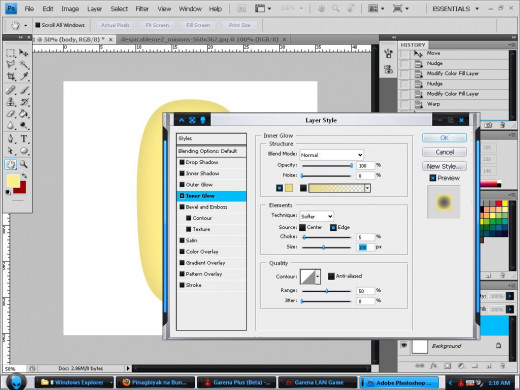
Task: Toggle the Preview checkbox
Action: pyautogui.click(x=433, y=178)
